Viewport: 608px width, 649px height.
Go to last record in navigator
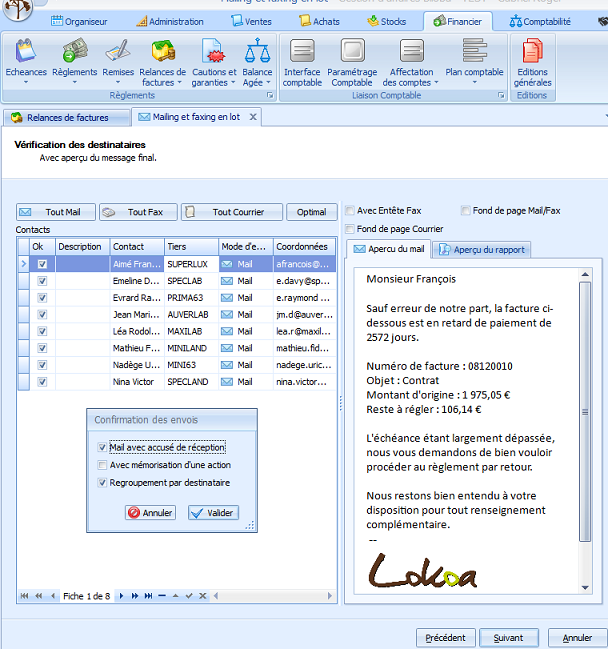[x=148, y=596]
